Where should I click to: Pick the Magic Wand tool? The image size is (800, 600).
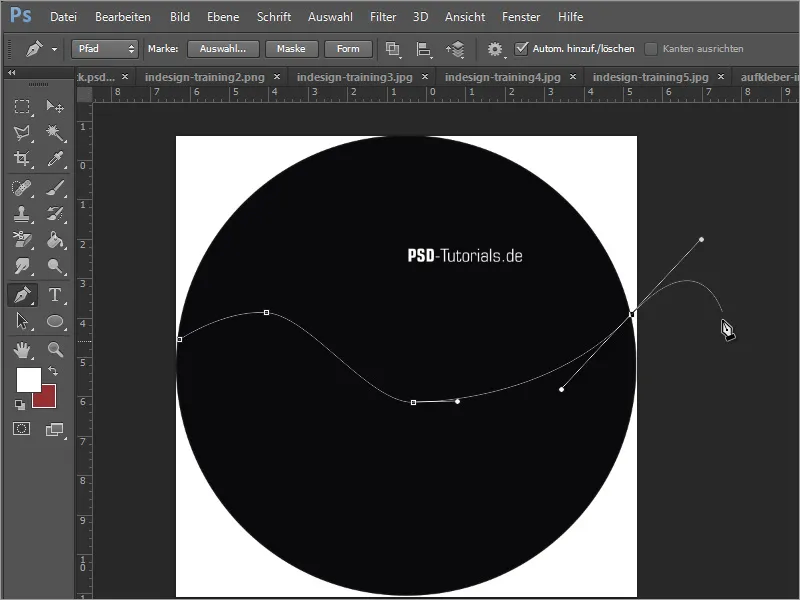tap(55, 133)
